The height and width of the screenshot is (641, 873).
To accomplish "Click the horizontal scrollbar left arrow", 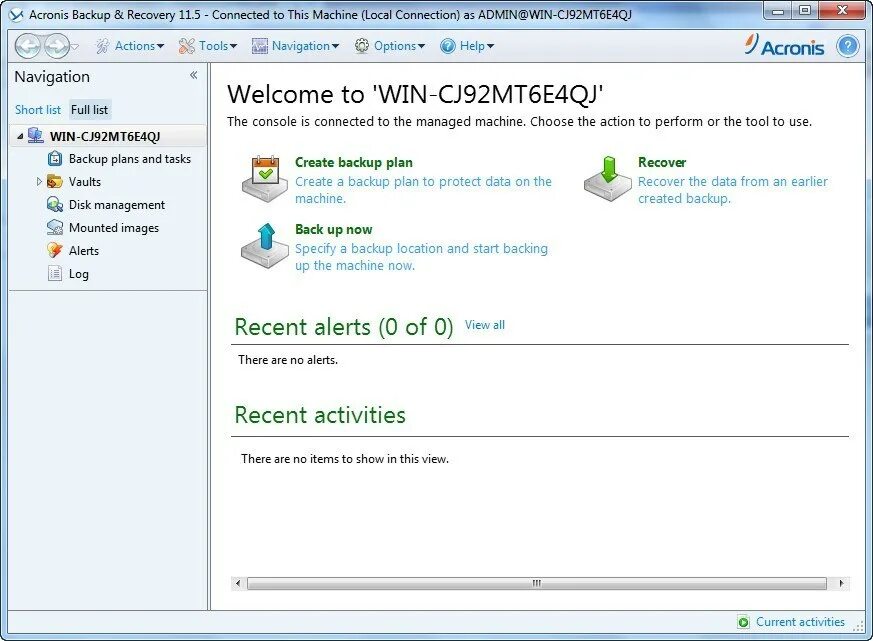I will tap(238, 584).
